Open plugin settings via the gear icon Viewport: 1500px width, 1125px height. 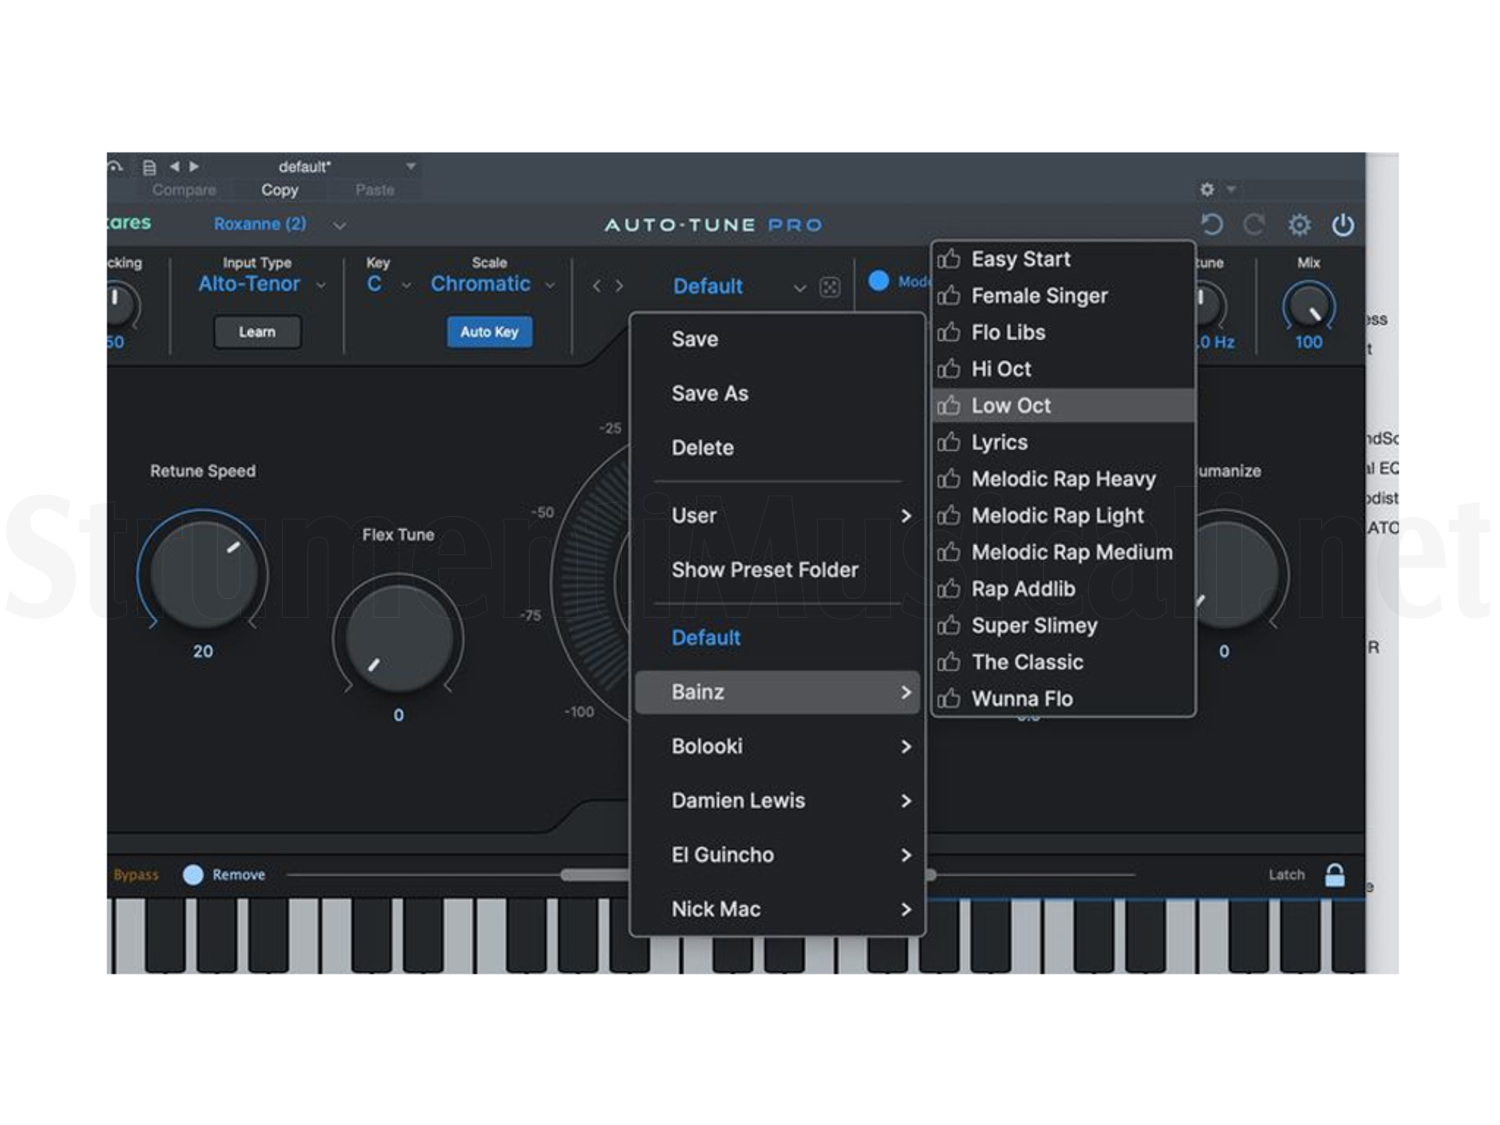click(1299, 224)
